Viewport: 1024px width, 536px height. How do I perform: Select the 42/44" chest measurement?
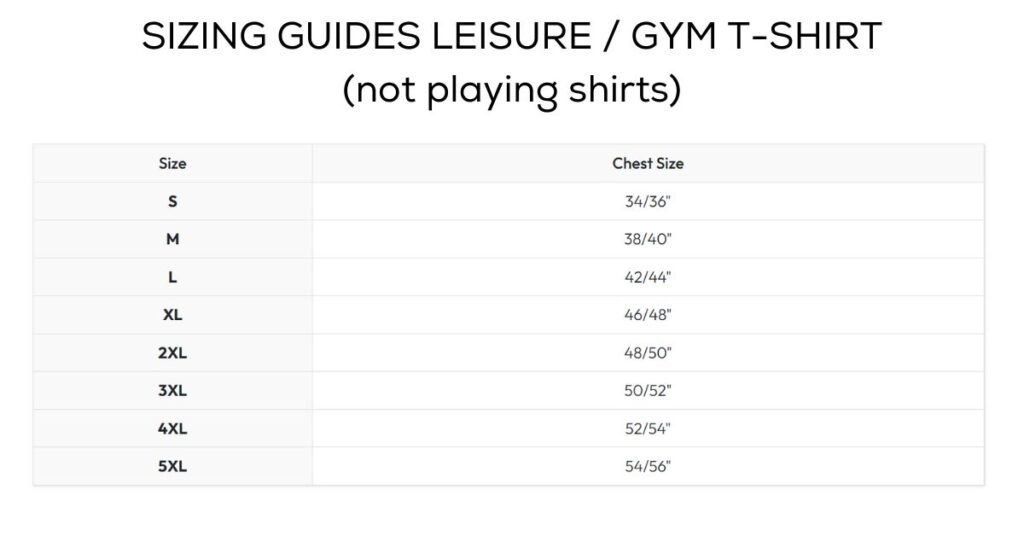pos(647,277)
